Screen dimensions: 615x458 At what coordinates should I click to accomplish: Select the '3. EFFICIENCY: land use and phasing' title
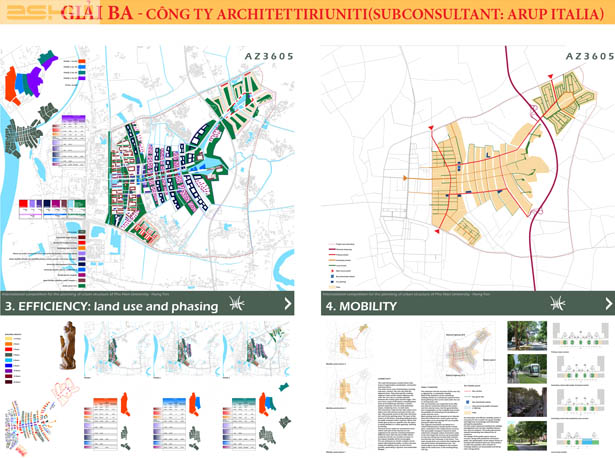click(x=112, y=306)
